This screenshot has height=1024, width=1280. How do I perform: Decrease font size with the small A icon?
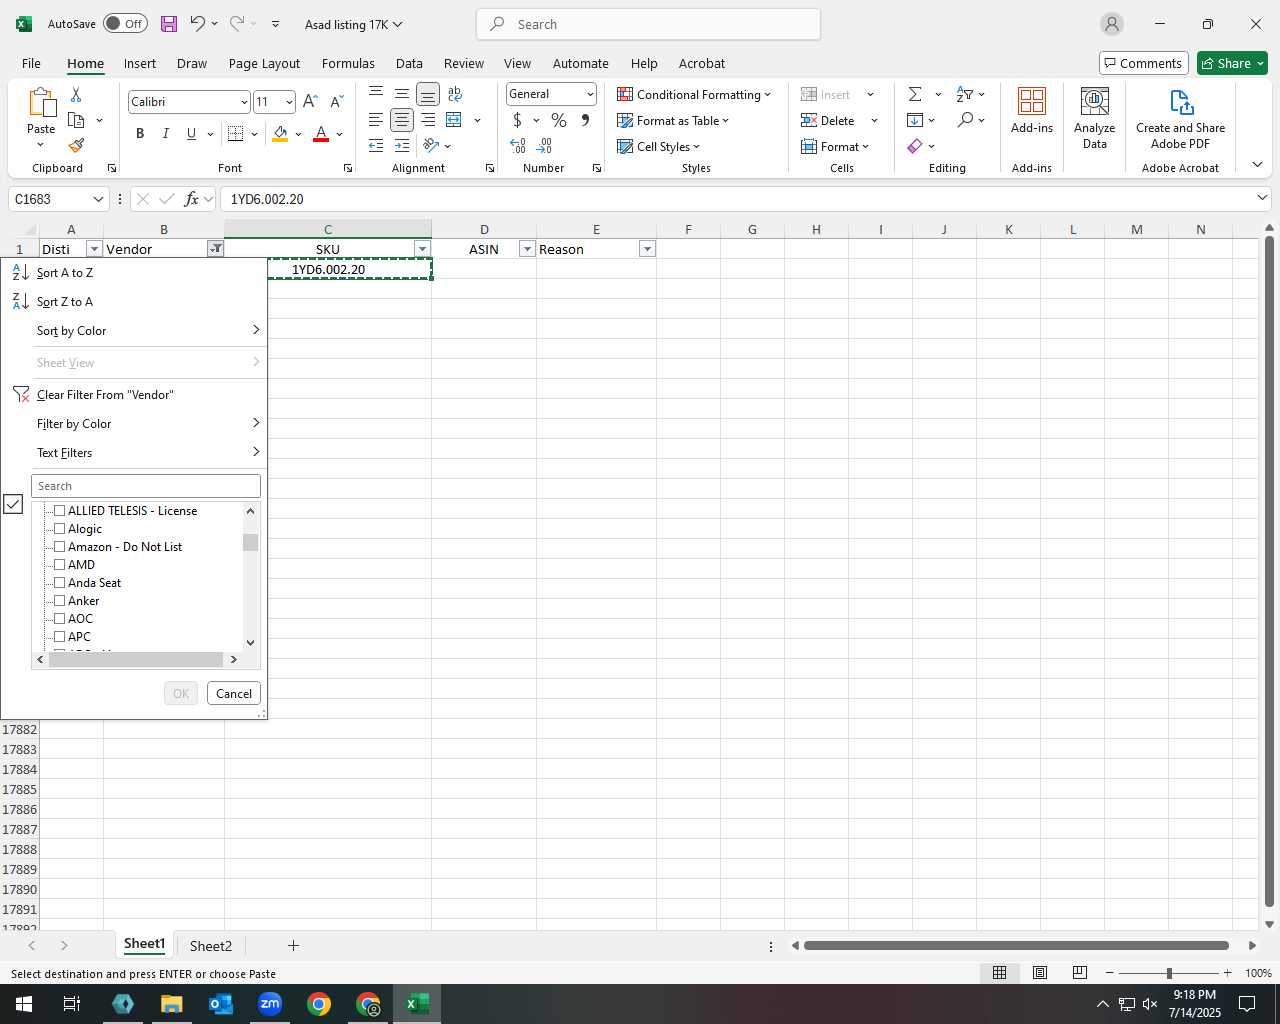pos(336,102)
